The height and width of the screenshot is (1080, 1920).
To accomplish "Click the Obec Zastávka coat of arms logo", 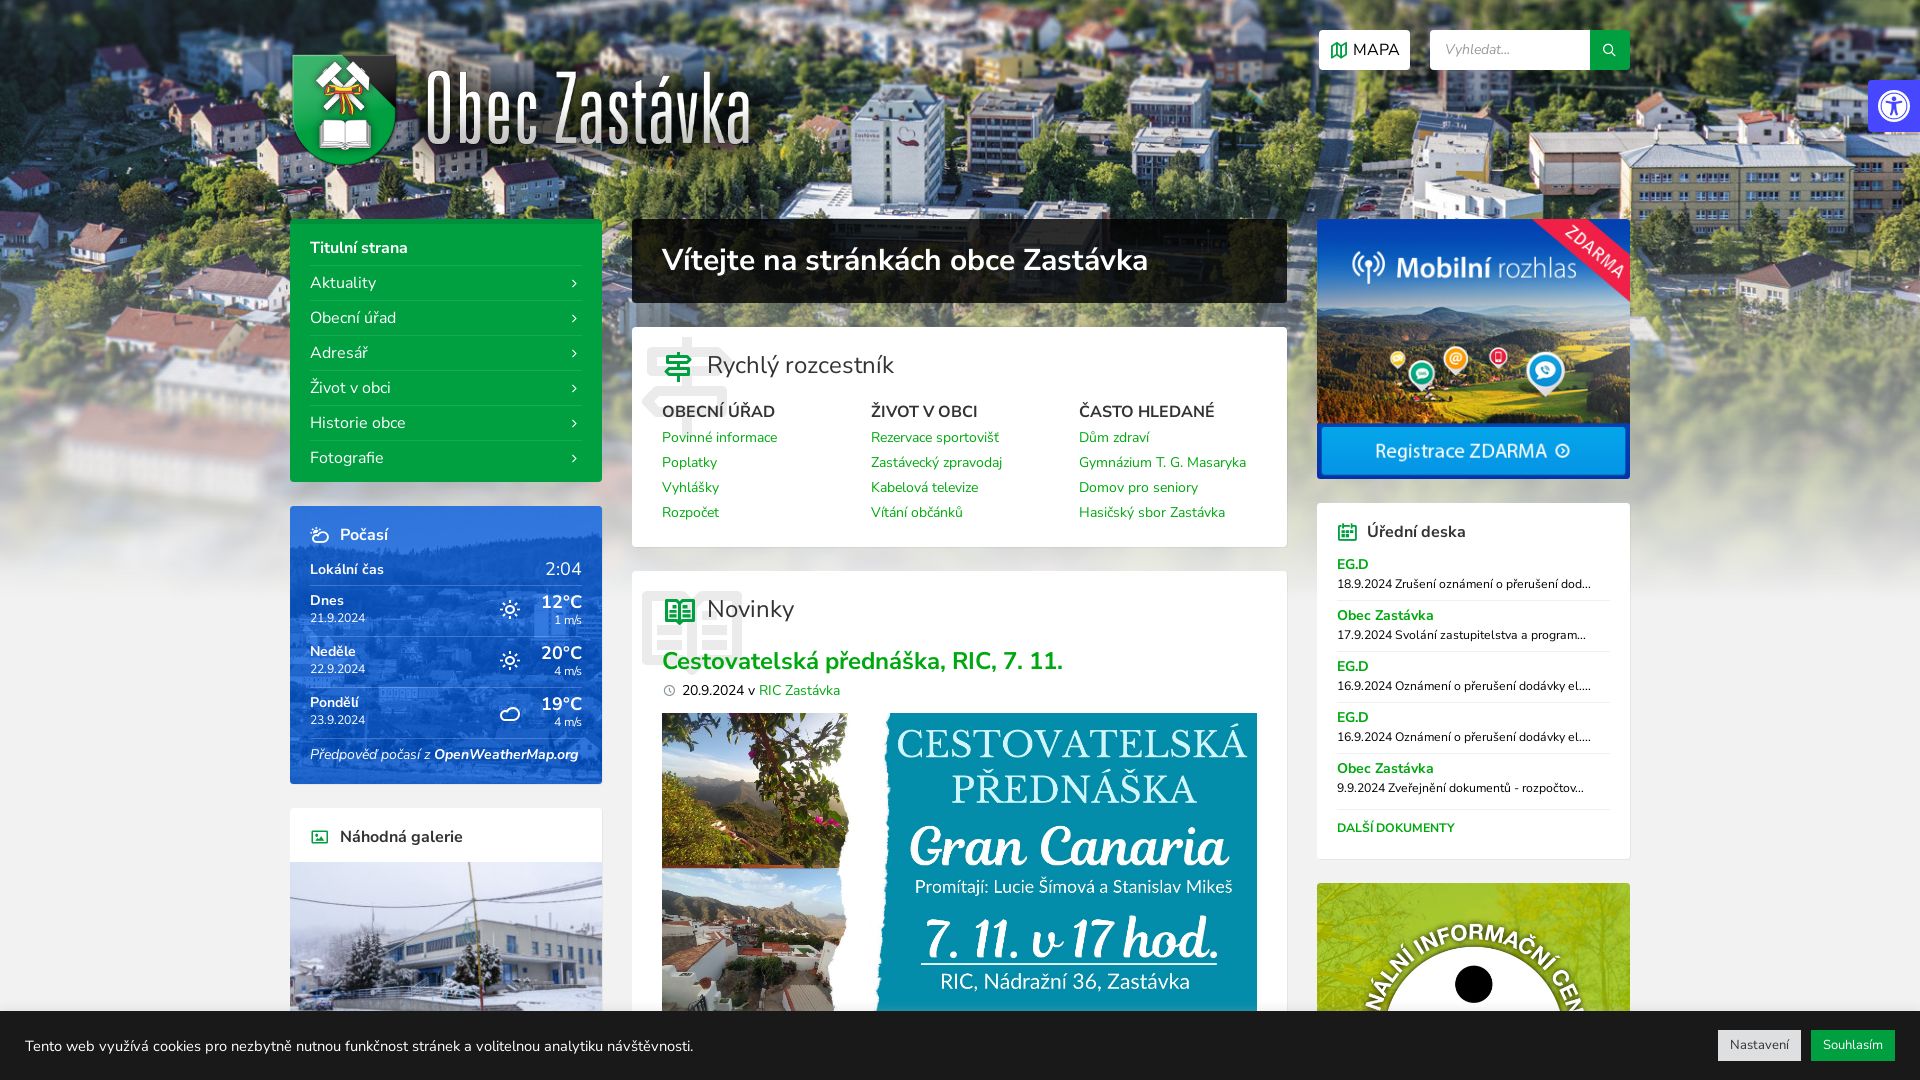I will click(x=344, y=110).
